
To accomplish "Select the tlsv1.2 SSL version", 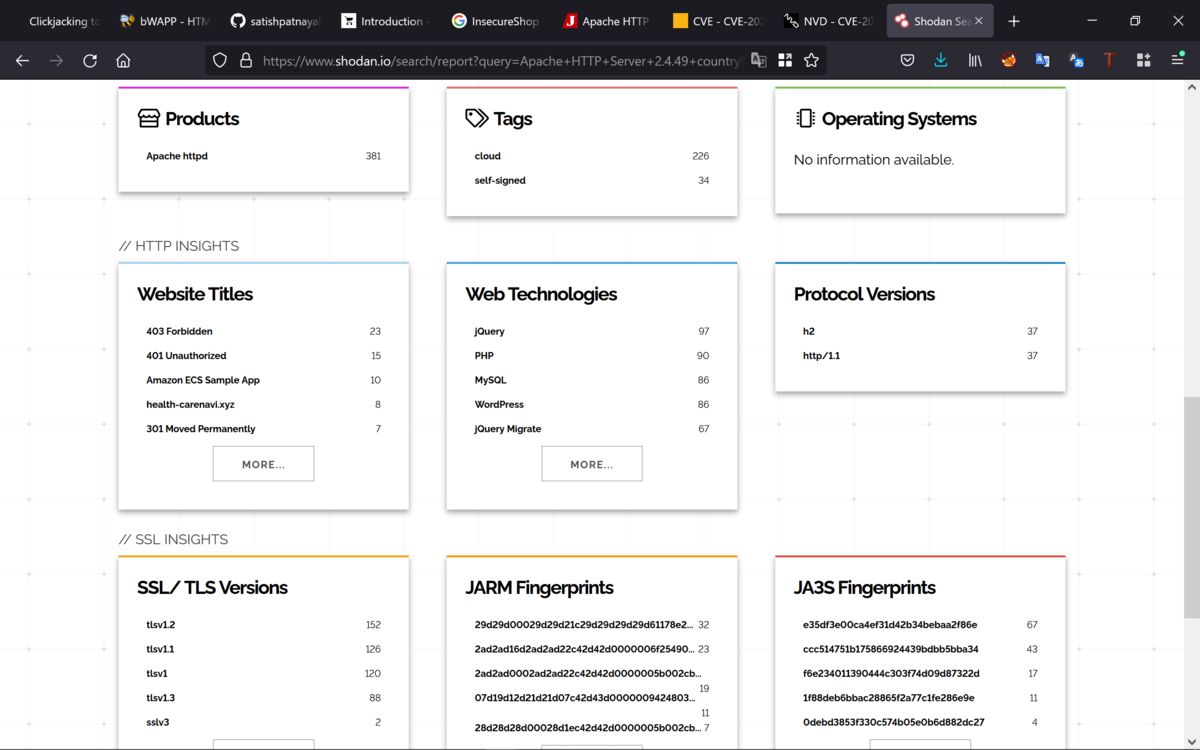I will tap(161, 625).
